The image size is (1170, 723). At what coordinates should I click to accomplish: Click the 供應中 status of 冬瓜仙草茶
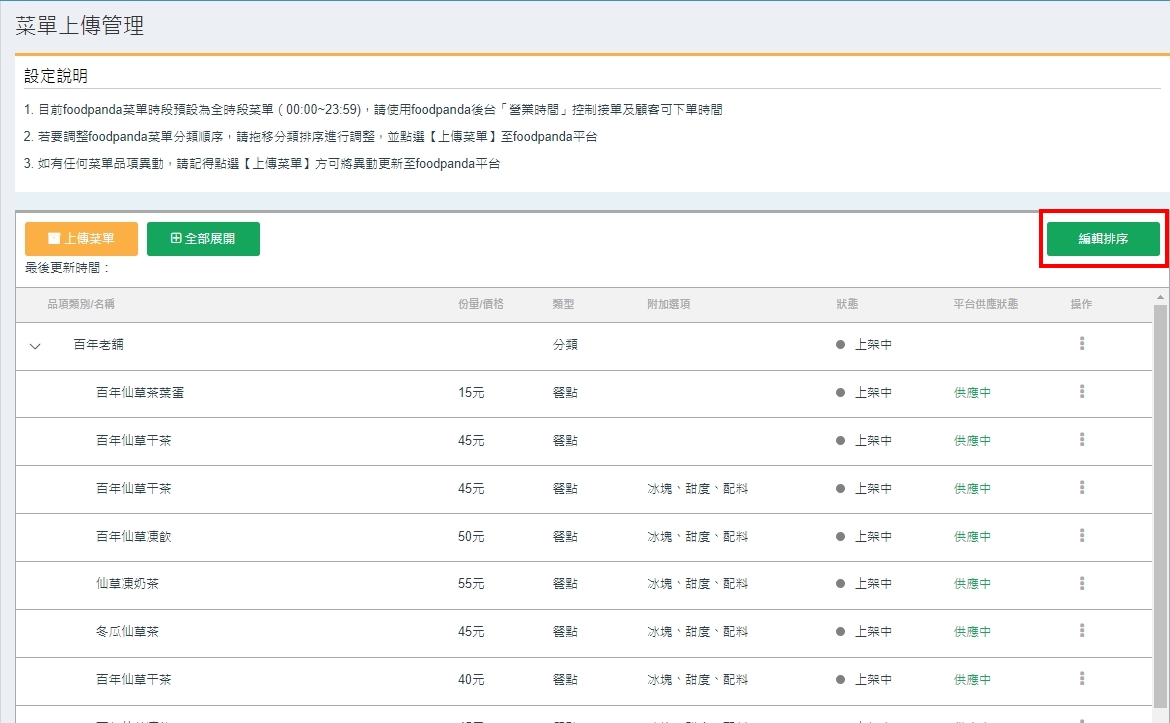(x=972, y=632)
